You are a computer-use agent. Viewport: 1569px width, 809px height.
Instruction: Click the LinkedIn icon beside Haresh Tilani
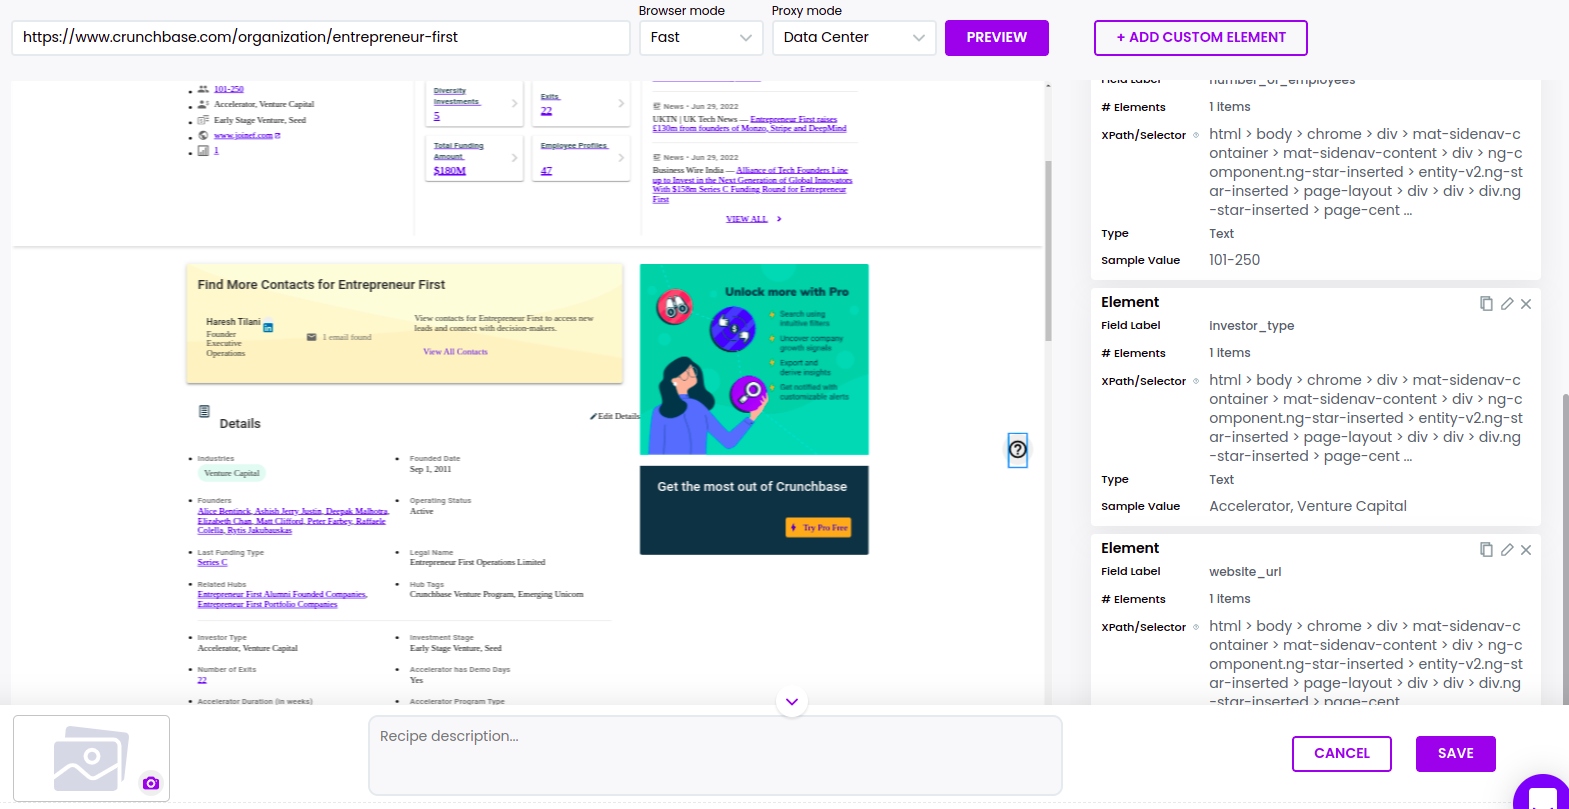[x=268, y=327]
